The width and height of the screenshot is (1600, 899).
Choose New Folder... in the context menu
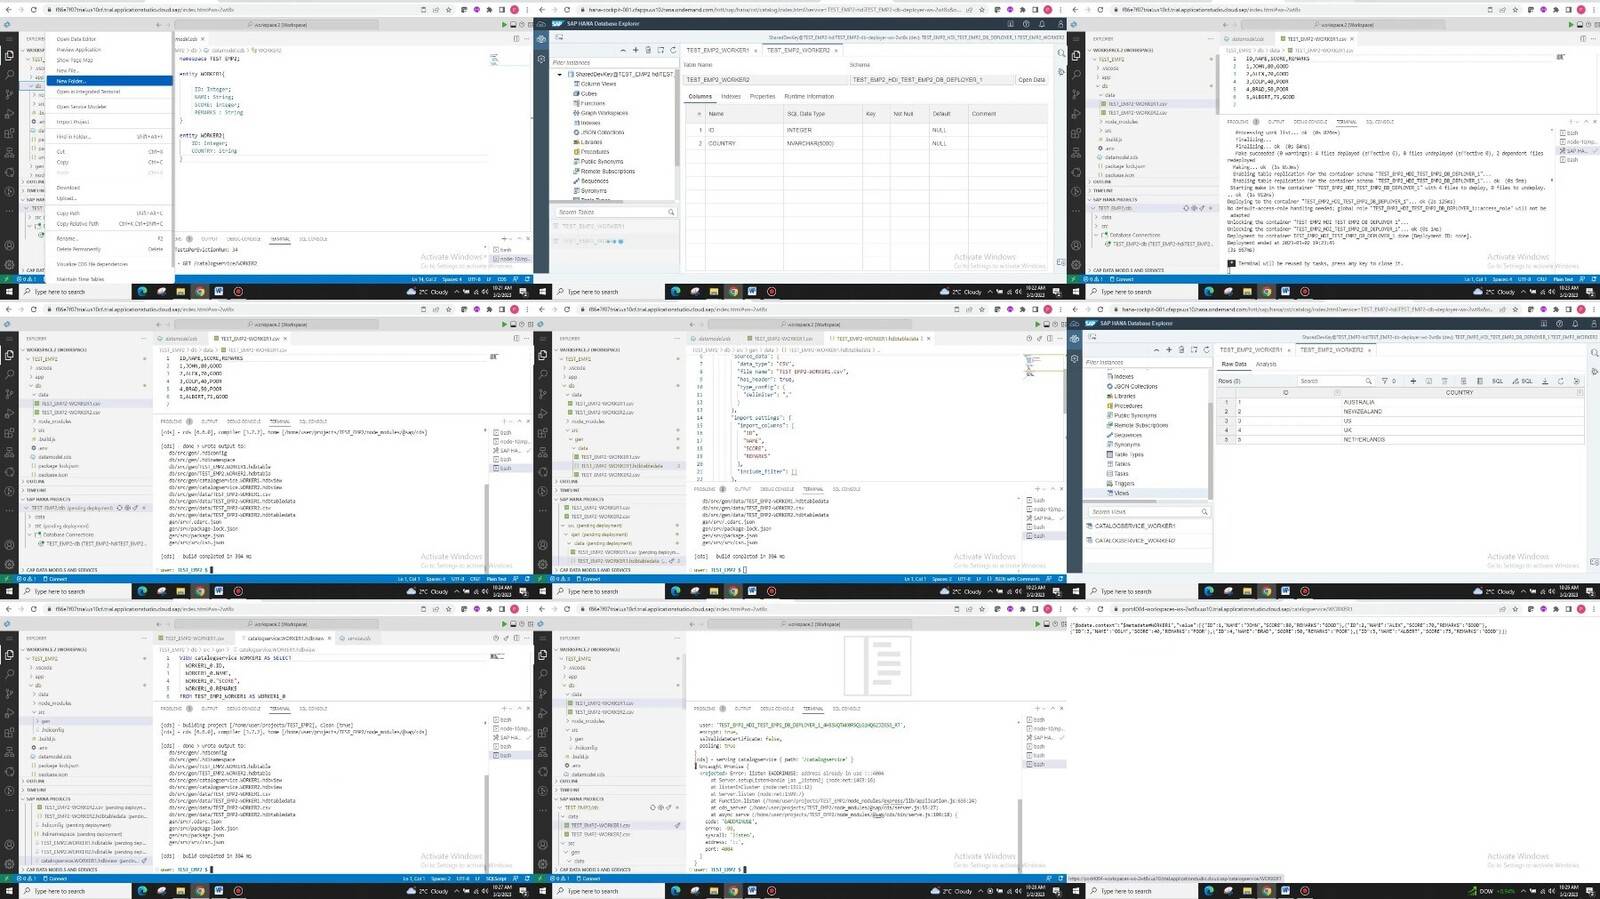pos(108,81)
